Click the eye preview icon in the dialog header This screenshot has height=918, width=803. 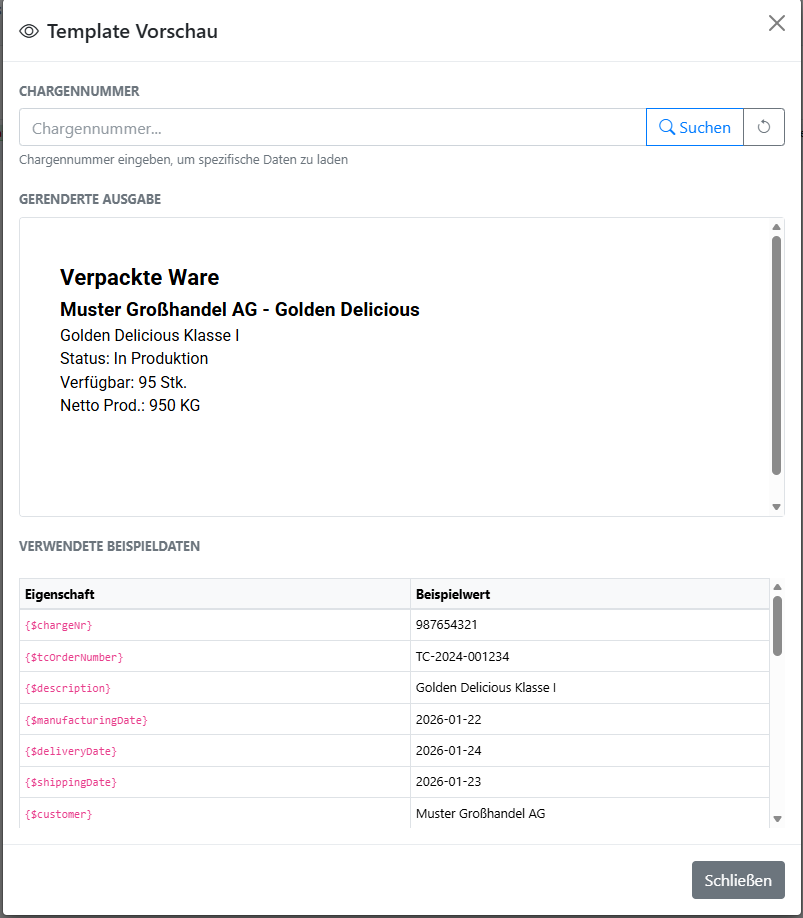29,31
